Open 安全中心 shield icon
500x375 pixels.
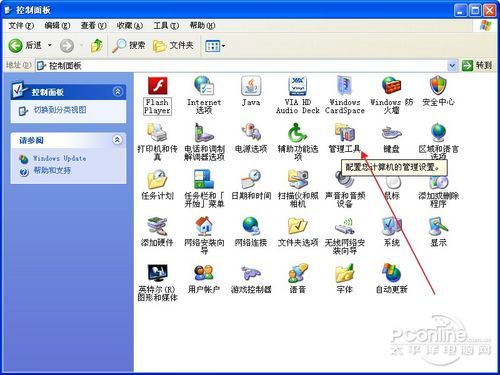(438, 85)
